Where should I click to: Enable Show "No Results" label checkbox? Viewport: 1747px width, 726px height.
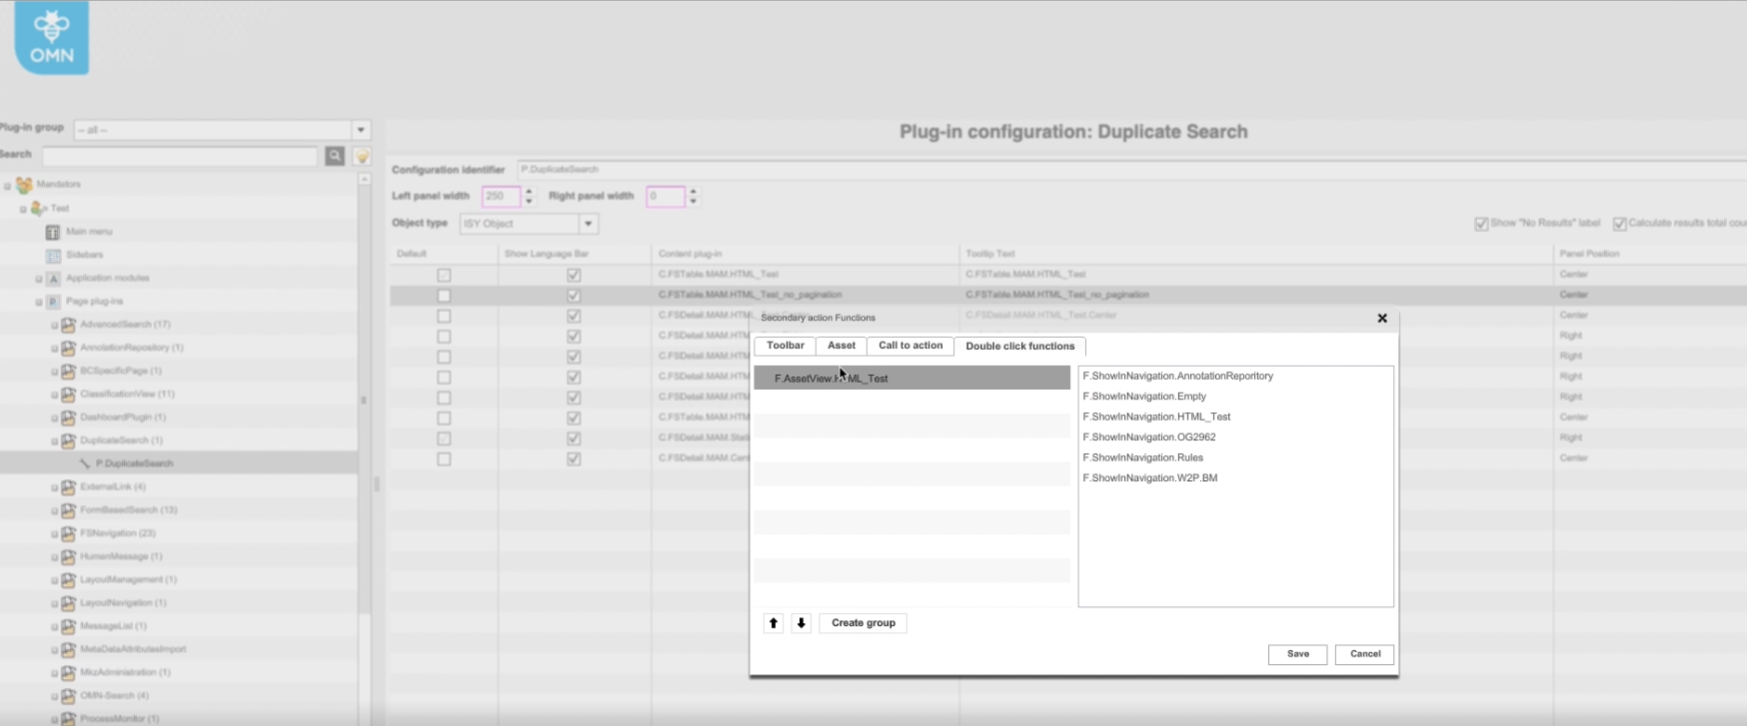point(1481,223)
